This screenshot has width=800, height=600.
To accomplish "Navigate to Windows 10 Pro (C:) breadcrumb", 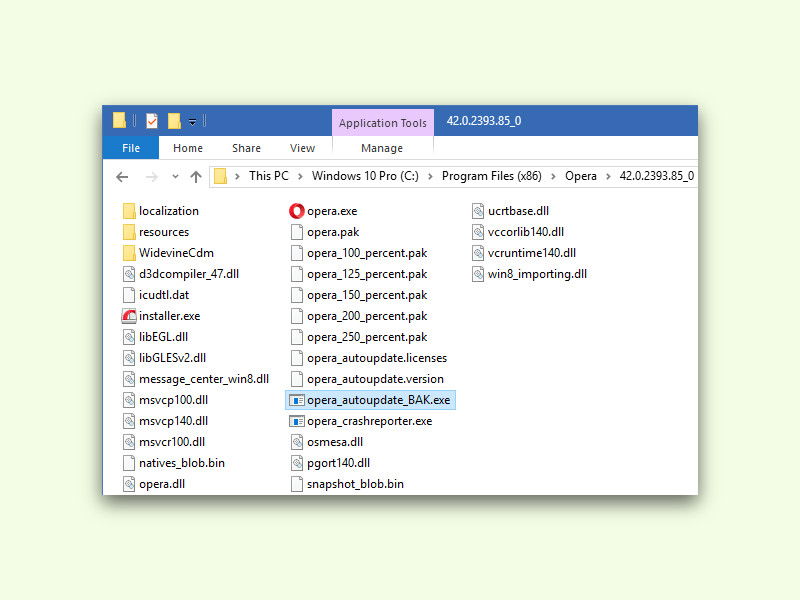I will [x=365, y=176].
